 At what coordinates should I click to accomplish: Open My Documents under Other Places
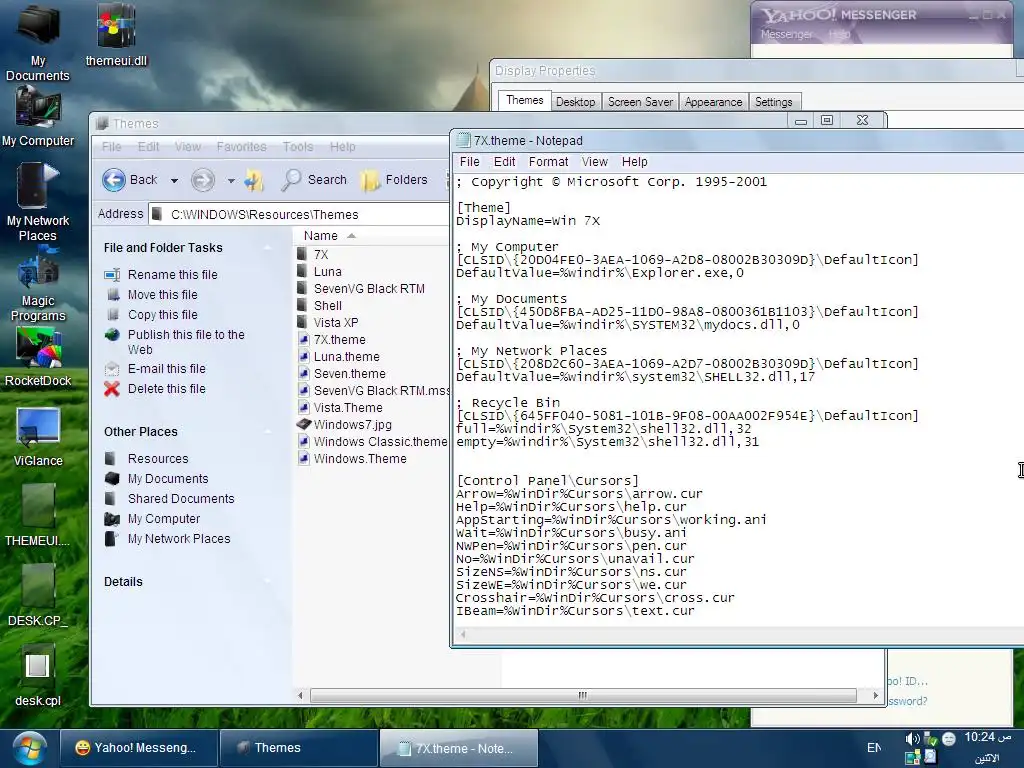point(168,479)
